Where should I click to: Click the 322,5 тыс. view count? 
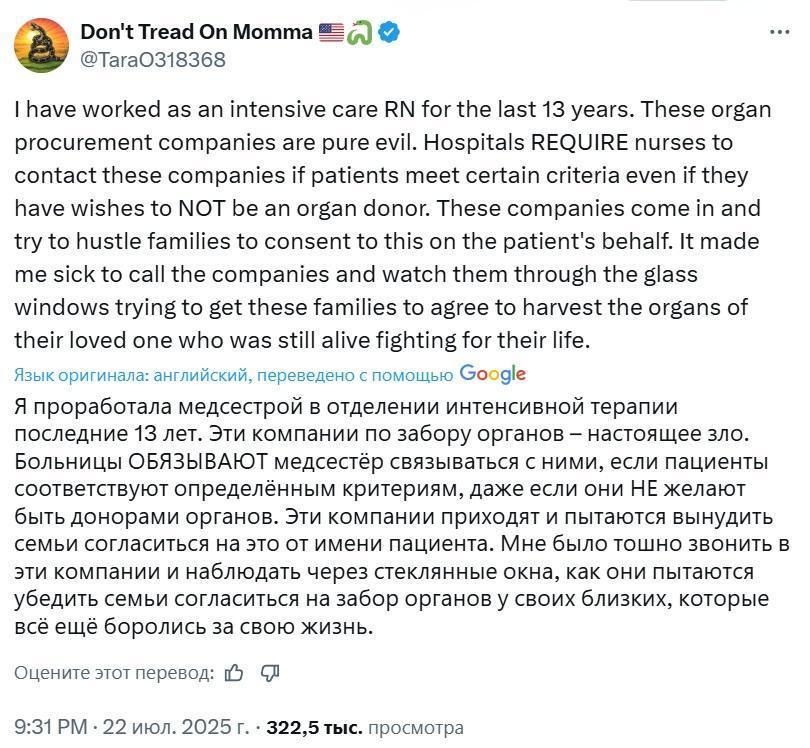coord(314,727)
